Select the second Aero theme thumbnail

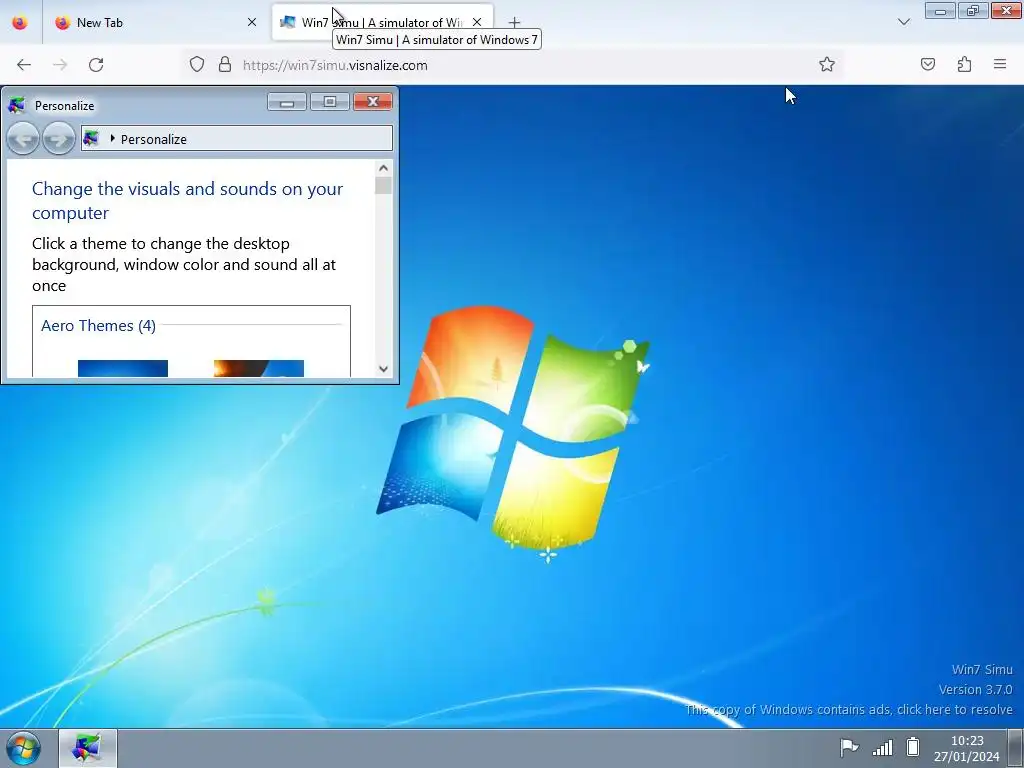click(x=259, y=368)
